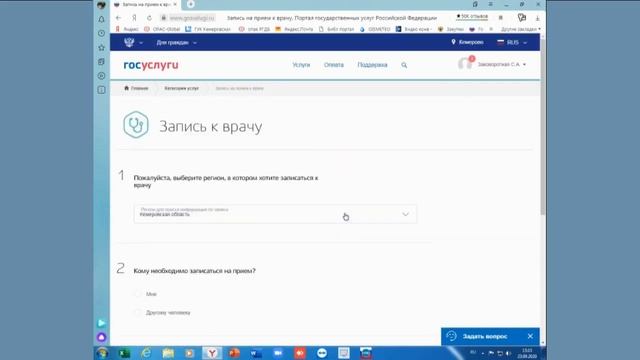This screenshot has width=640, height=360.
Task: Click the coat of arms emblem icon
Action: coord(129,42)
